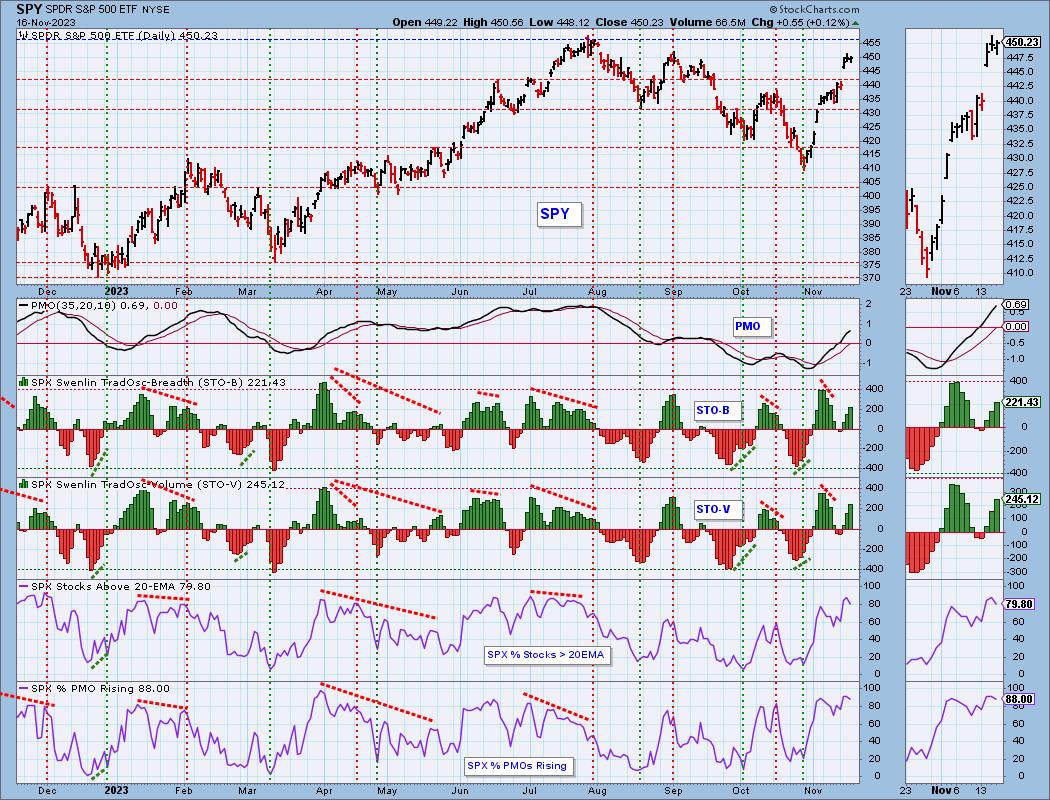Click the 79.80 stocks above 20-EMA tag
1050x800 pixels.
click(1020, 604)
